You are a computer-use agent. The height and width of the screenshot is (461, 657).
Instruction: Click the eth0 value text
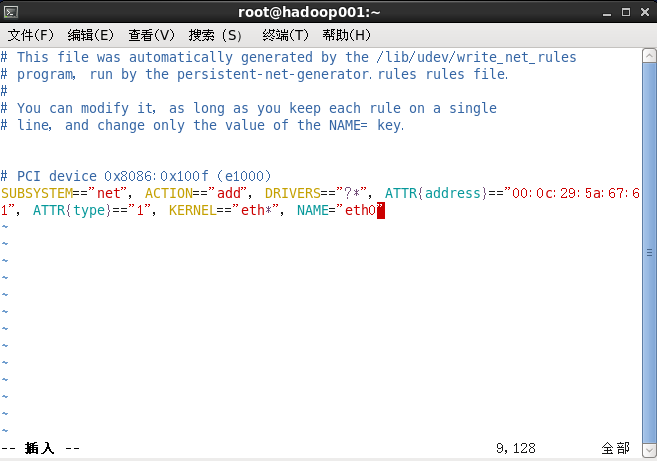[x=361, y=210]
